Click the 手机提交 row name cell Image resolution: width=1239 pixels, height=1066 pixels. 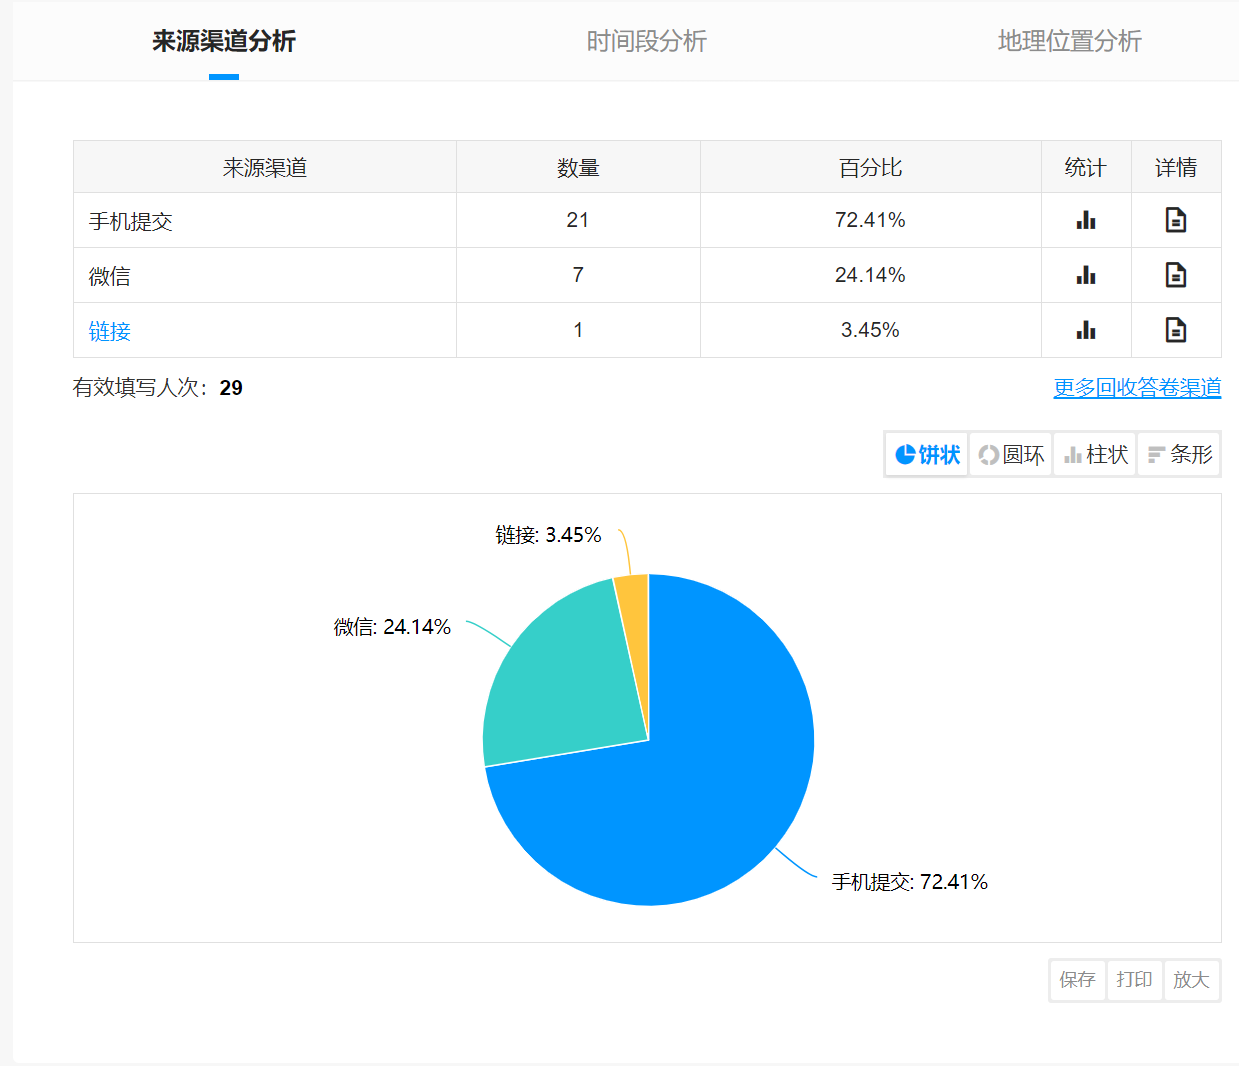click(265, 220)
